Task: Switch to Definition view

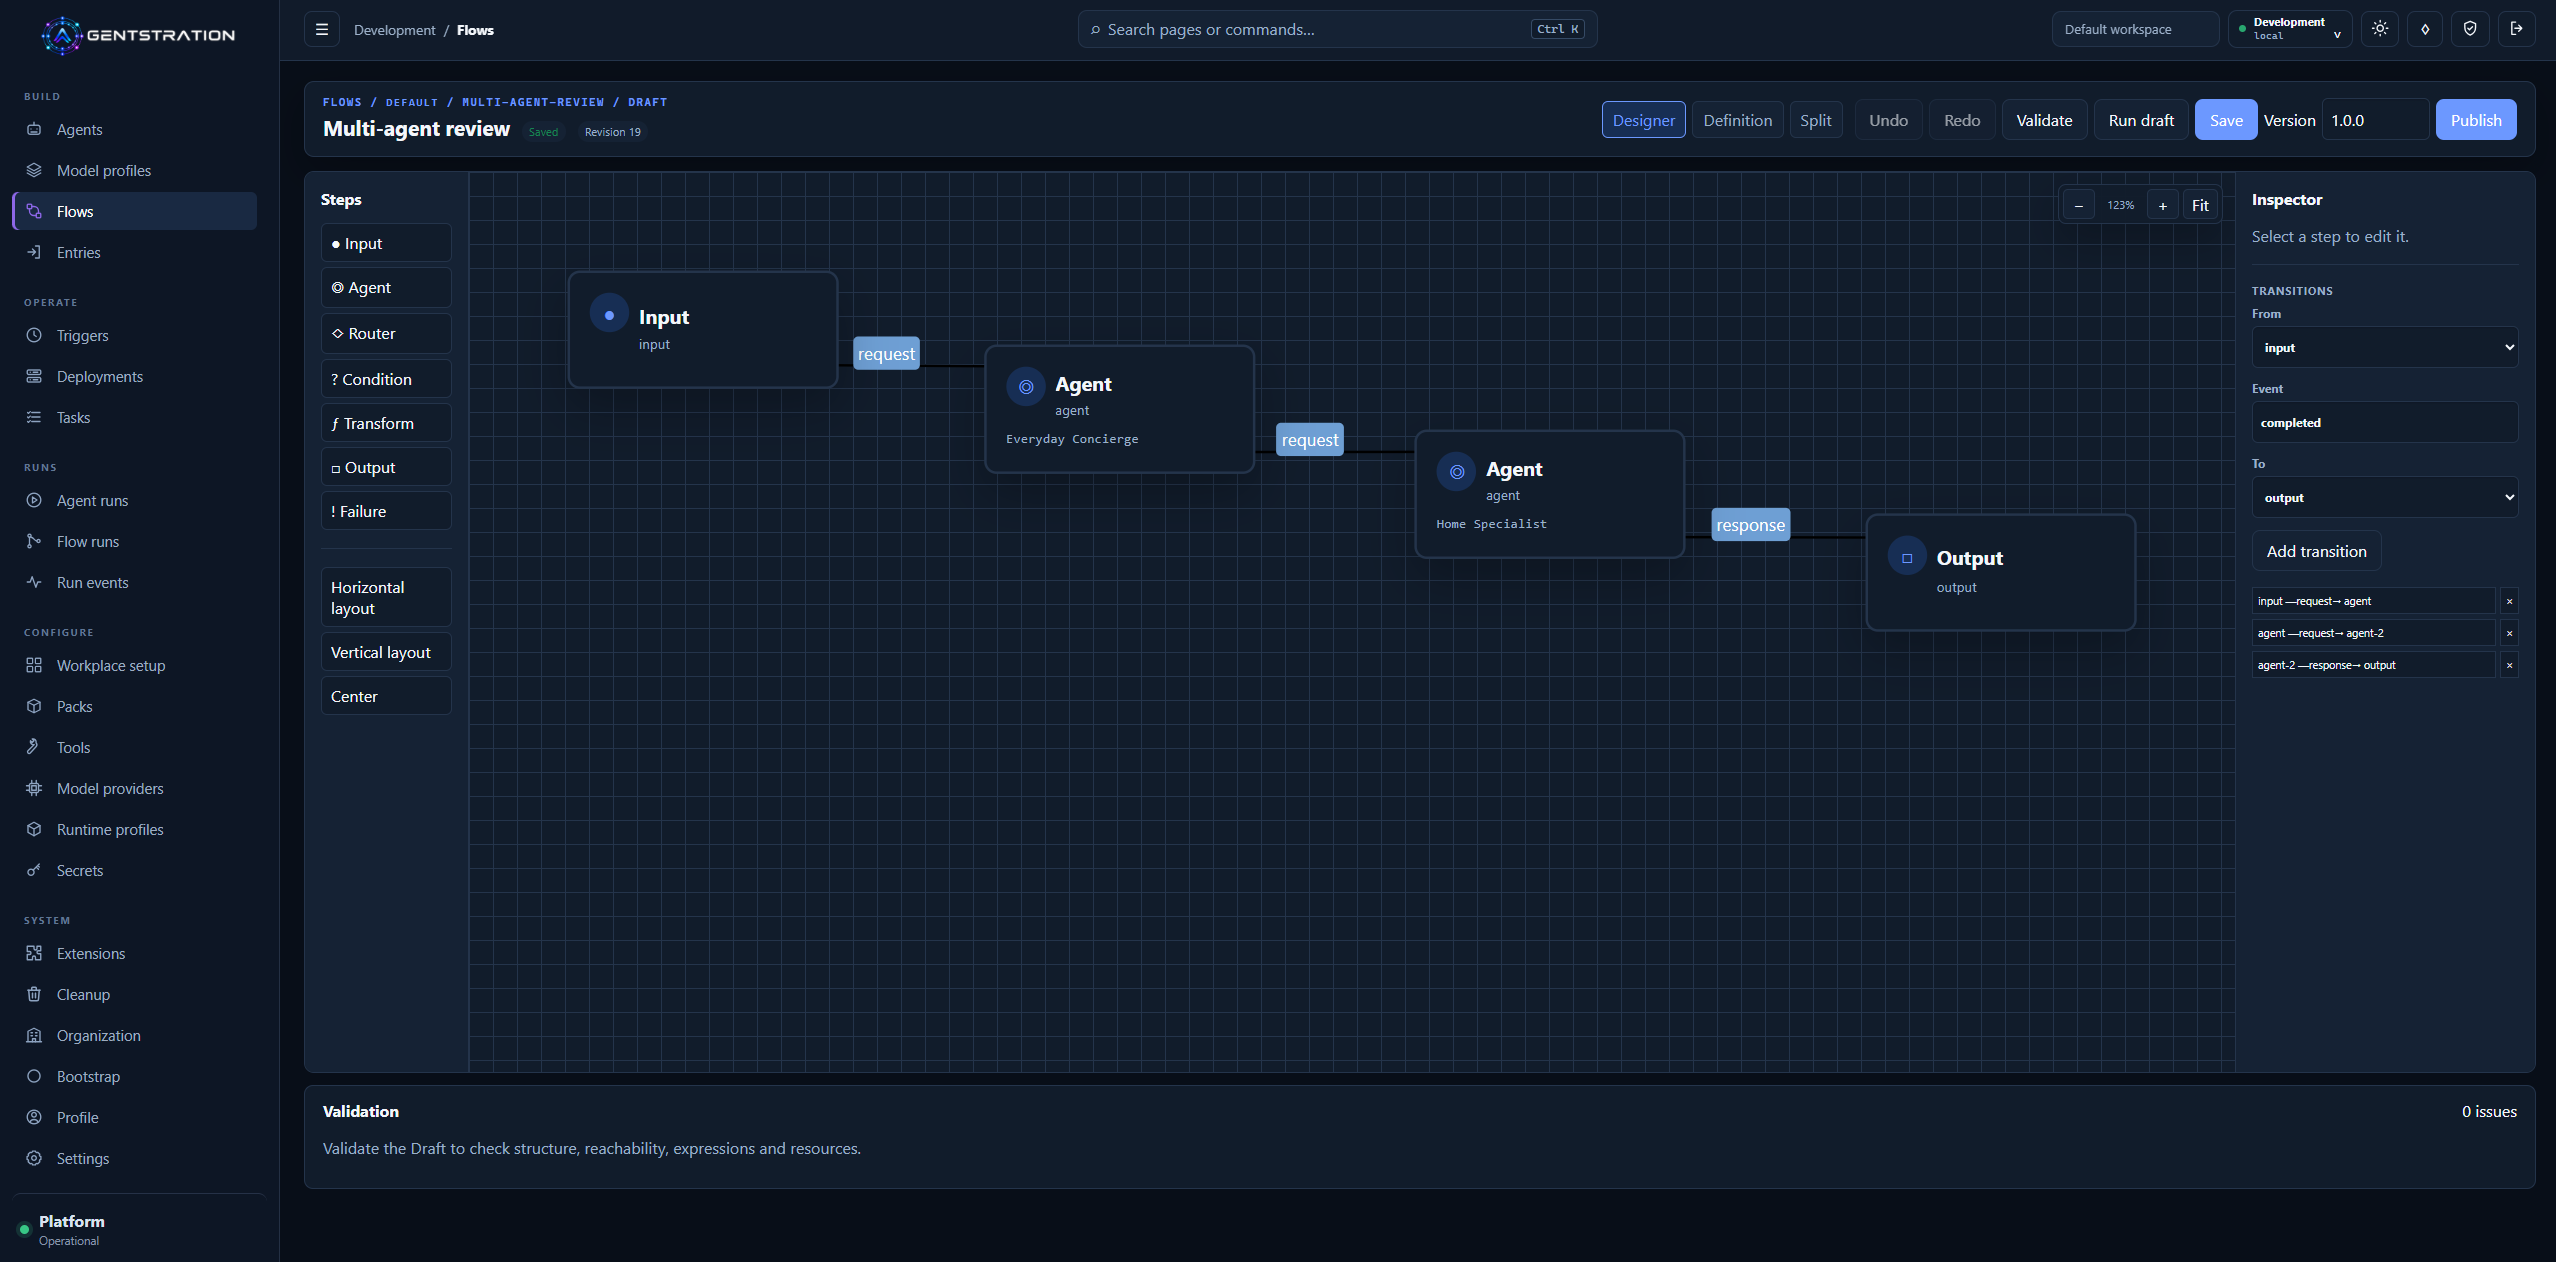Action: pos(1737,120)
